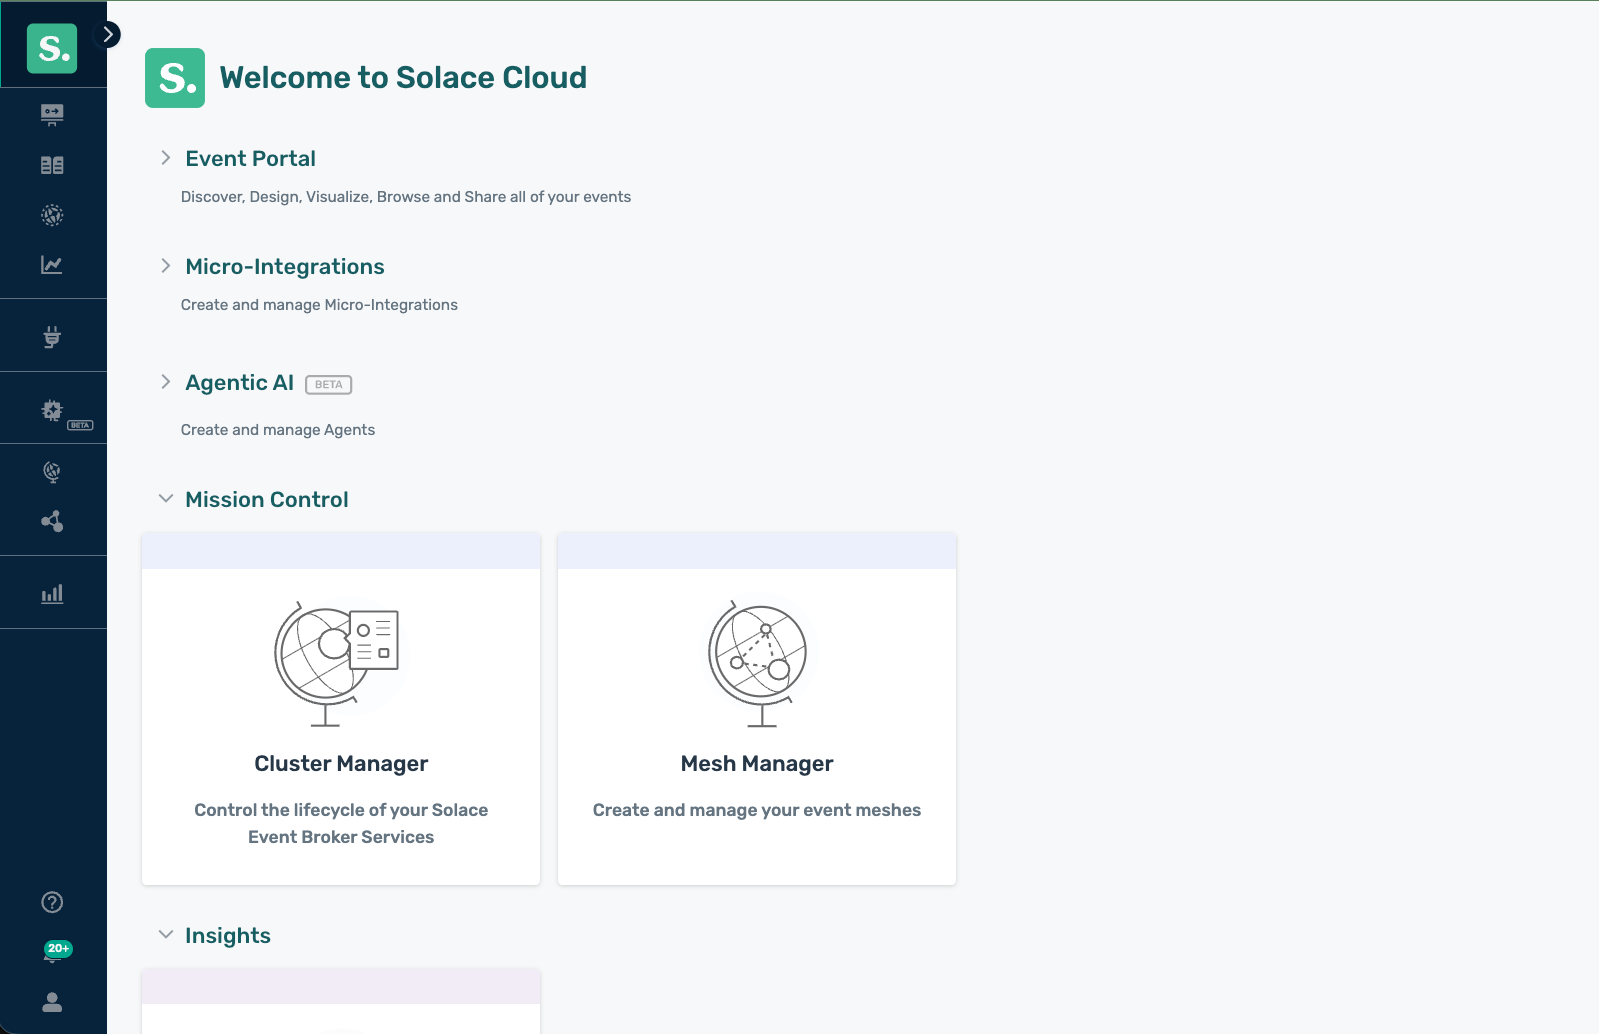This screenshot has height=1034, width=1599.
Task: Open the user profile icon
Action: (52, 1002)
